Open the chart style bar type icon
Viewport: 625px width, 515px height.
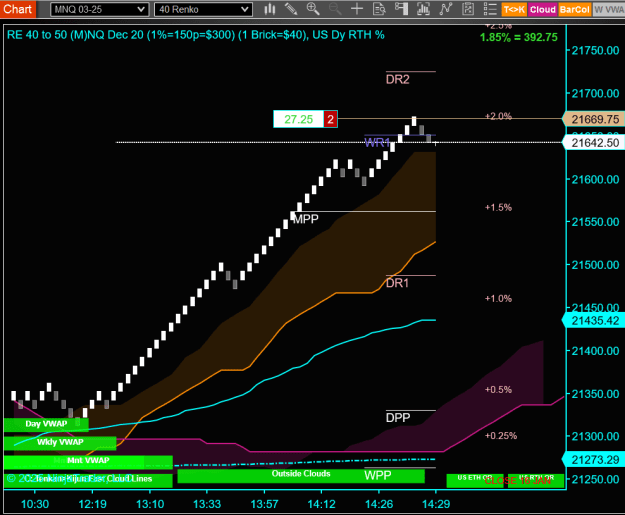270,9
